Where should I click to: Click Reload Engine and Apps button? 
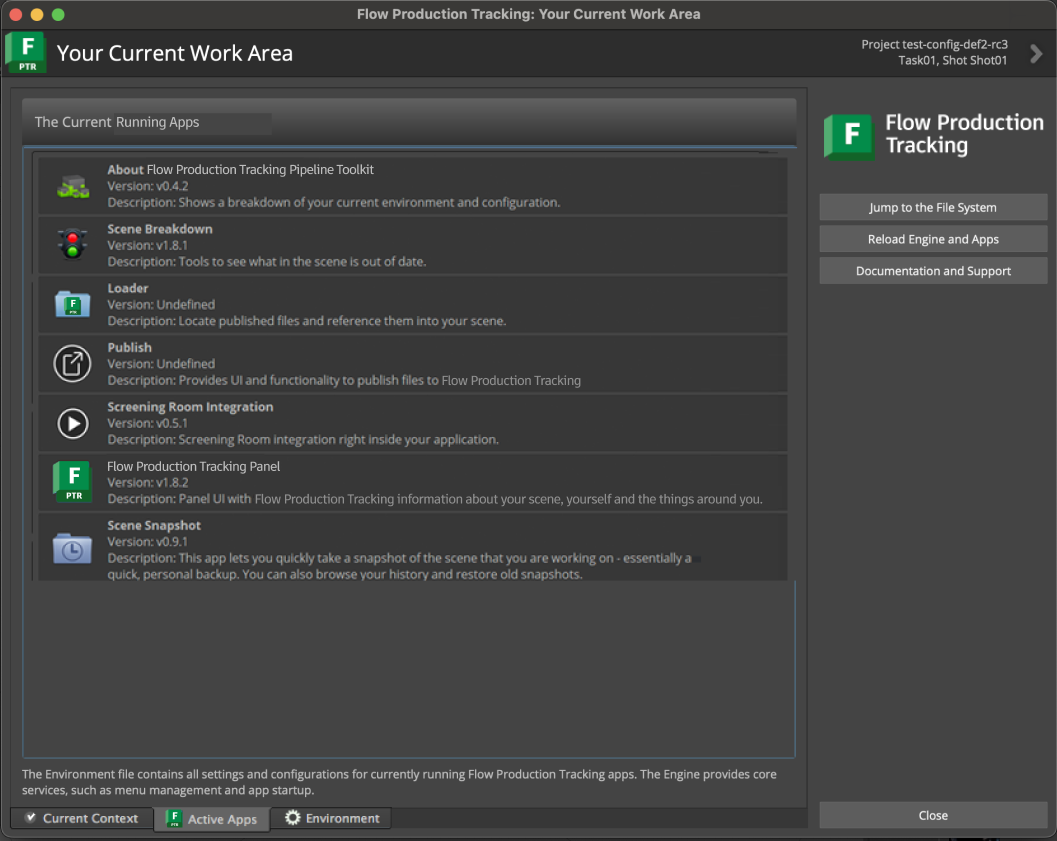[933, 239]
